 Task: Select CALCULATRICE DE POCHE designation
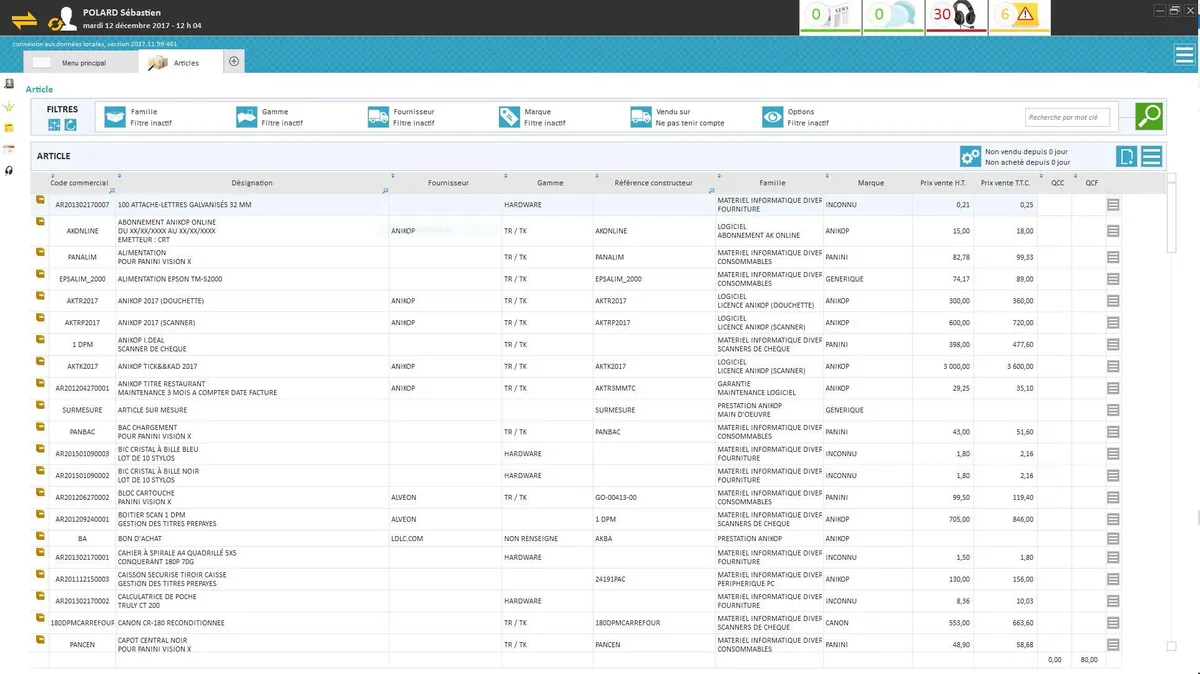point(252,600)
